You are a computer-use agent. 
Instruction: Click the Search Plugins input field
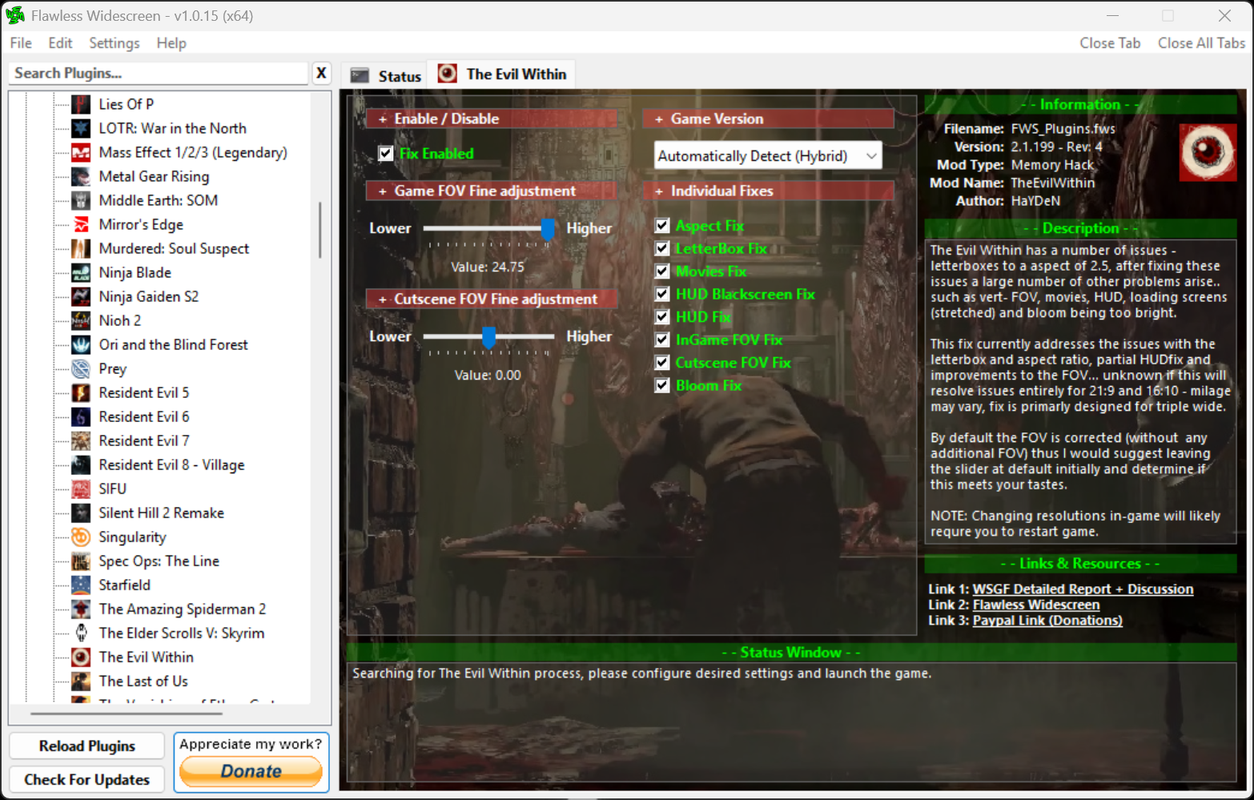(159, 73)
